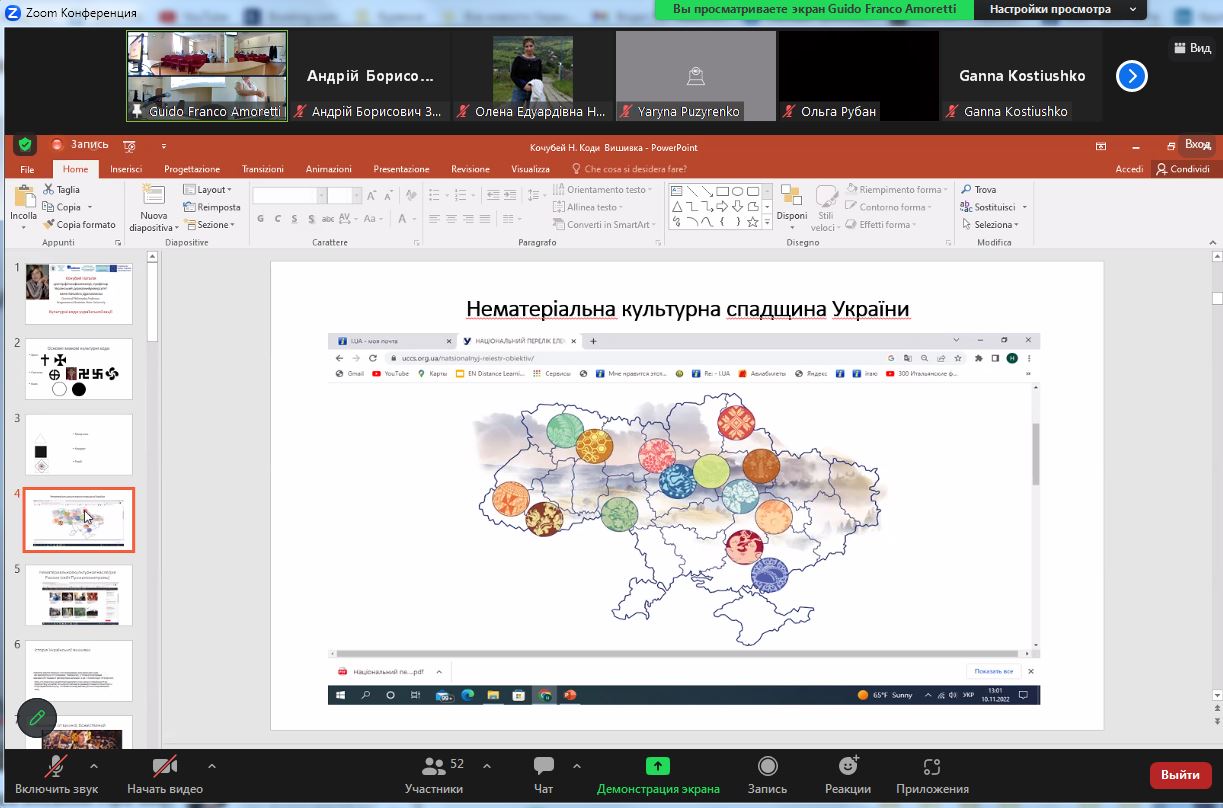The image size is (1223, 808).
Task: Start video with the camera toggle
Action: 164,767
